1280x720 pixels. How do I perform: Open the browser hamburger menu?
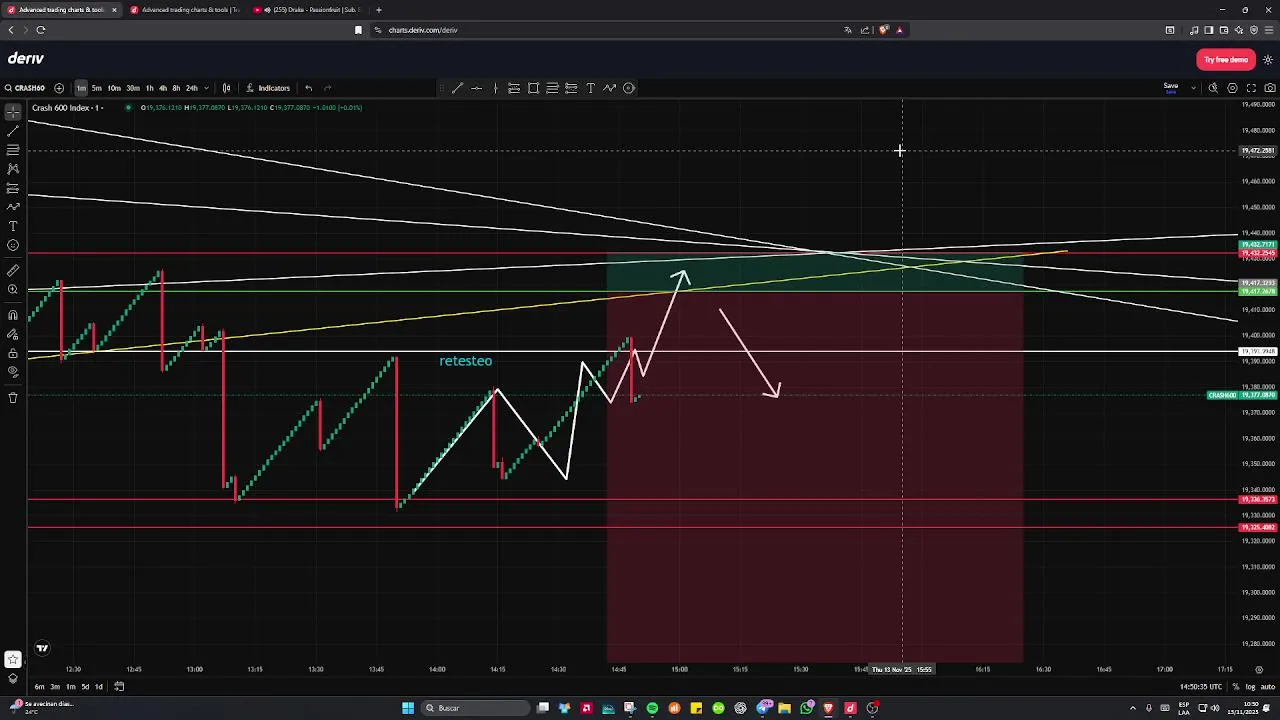pos(1269,30)
